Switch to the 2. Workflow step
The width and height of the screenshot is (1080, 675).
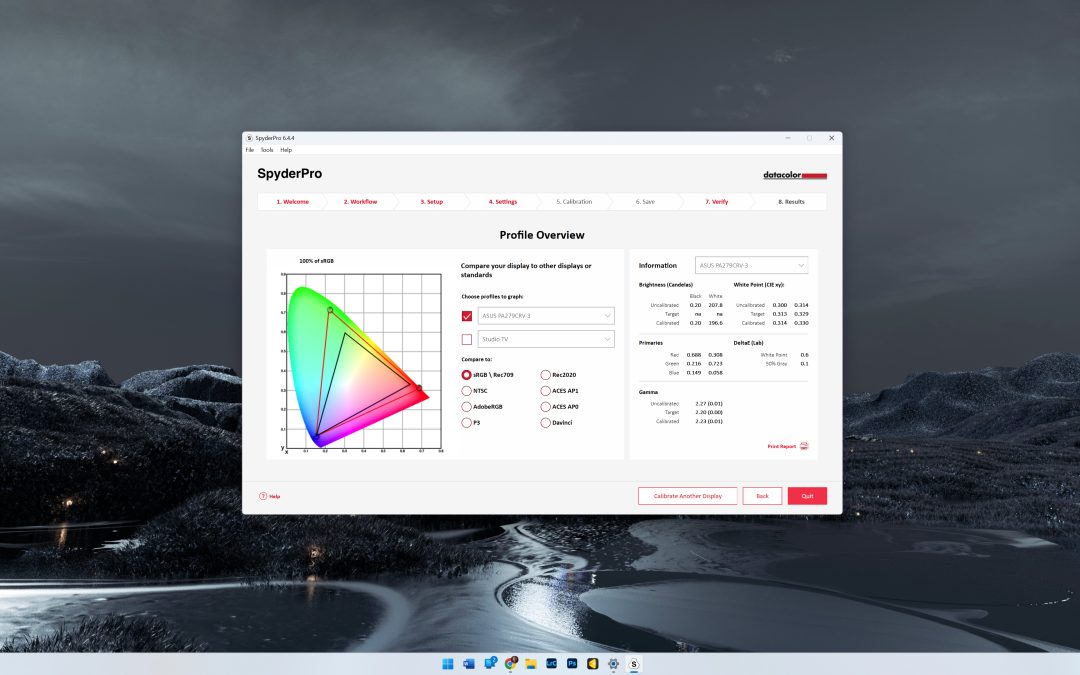(361, 202)
